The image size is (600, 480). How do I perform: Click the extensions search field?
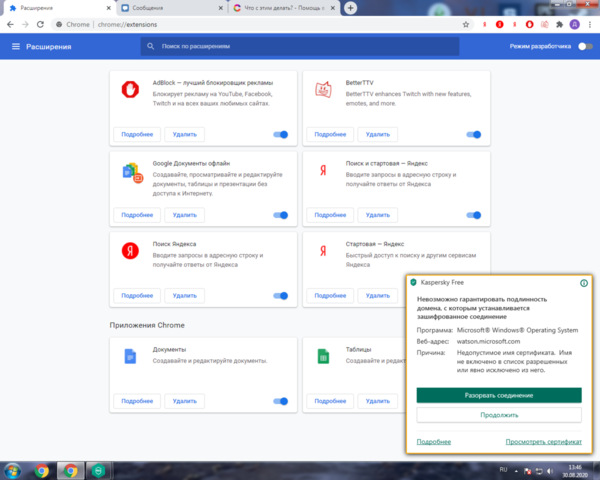(x=300, y=46)
